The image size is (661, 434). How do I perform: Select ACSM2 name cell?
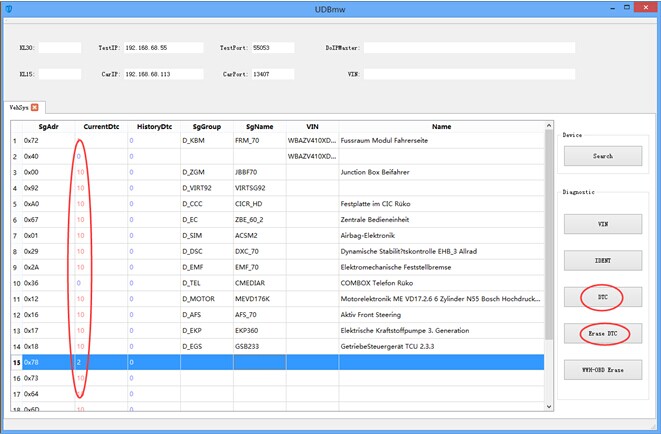[260, 236]
